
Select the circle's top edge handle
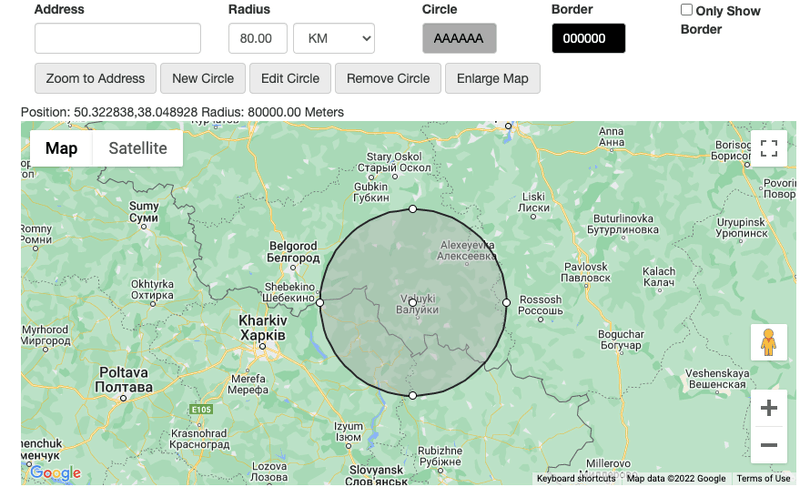coord(413,209)
